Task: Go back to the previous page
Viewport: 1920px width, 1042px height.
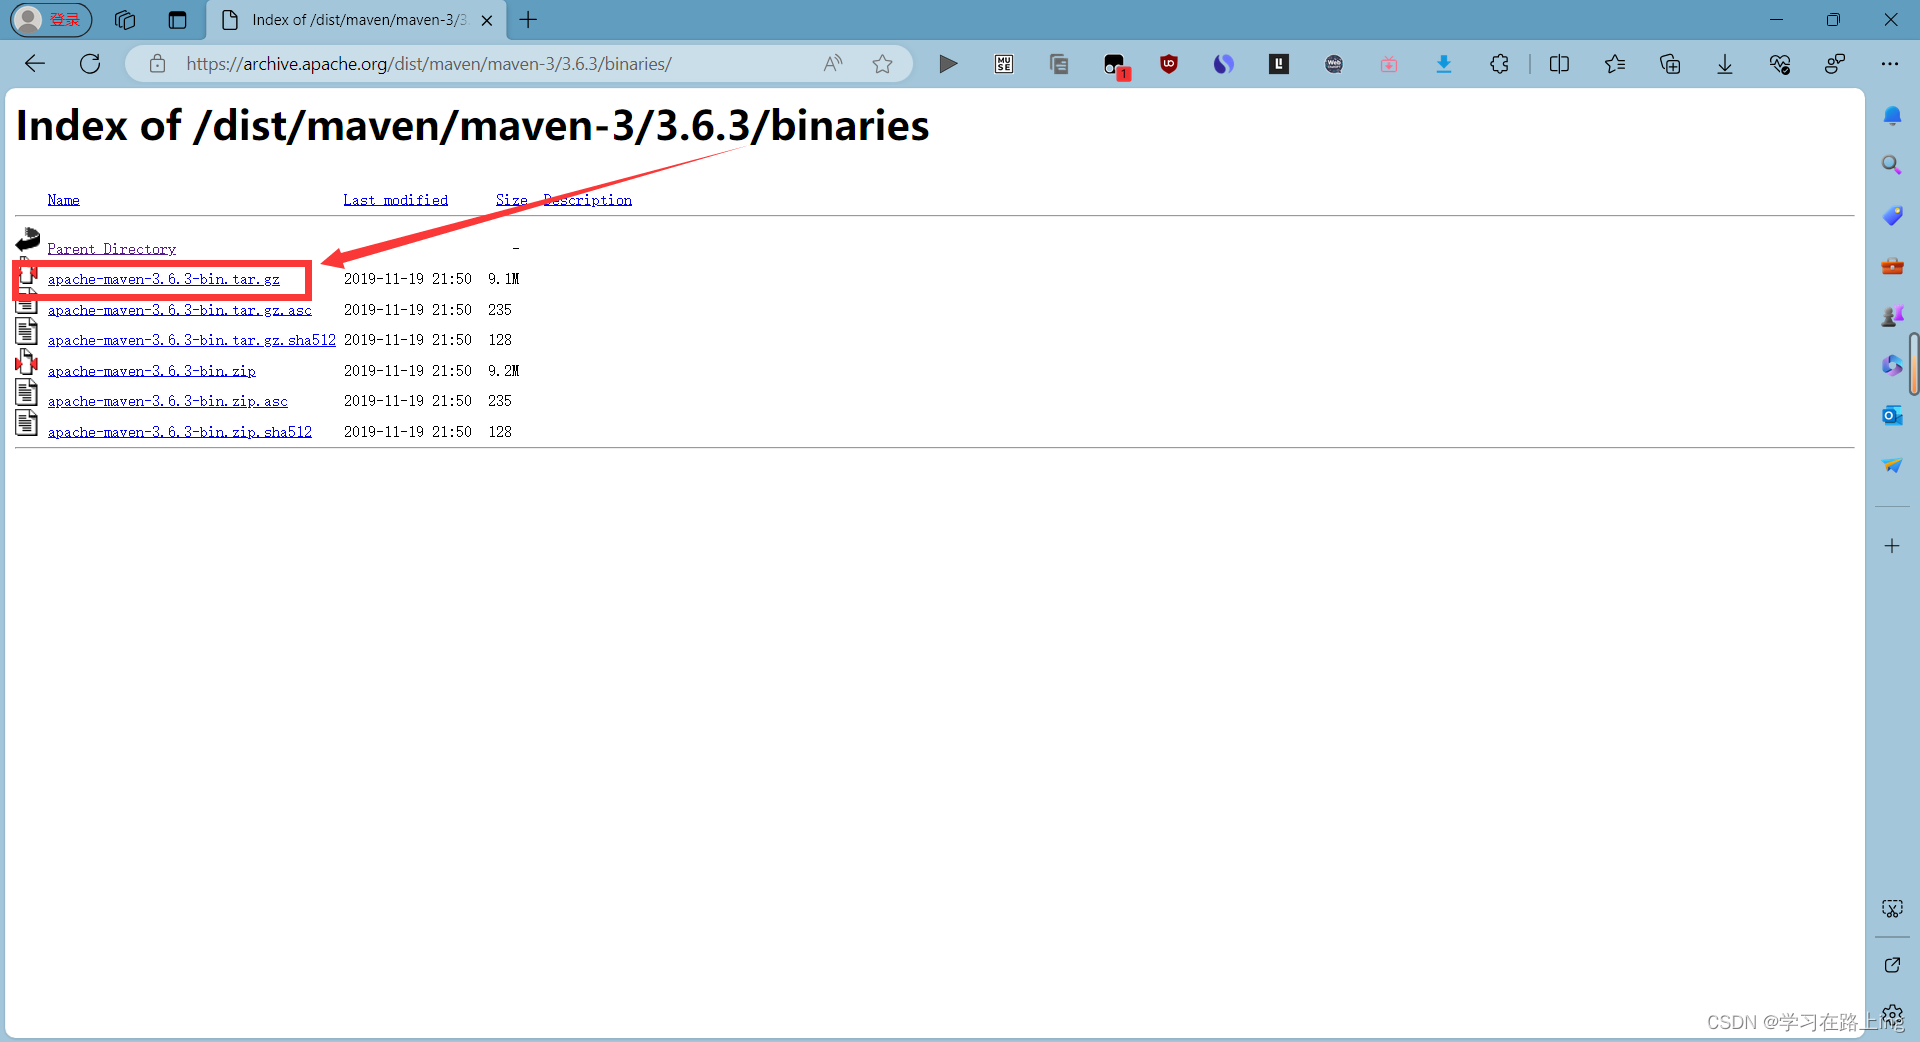Action: point(35,64)
